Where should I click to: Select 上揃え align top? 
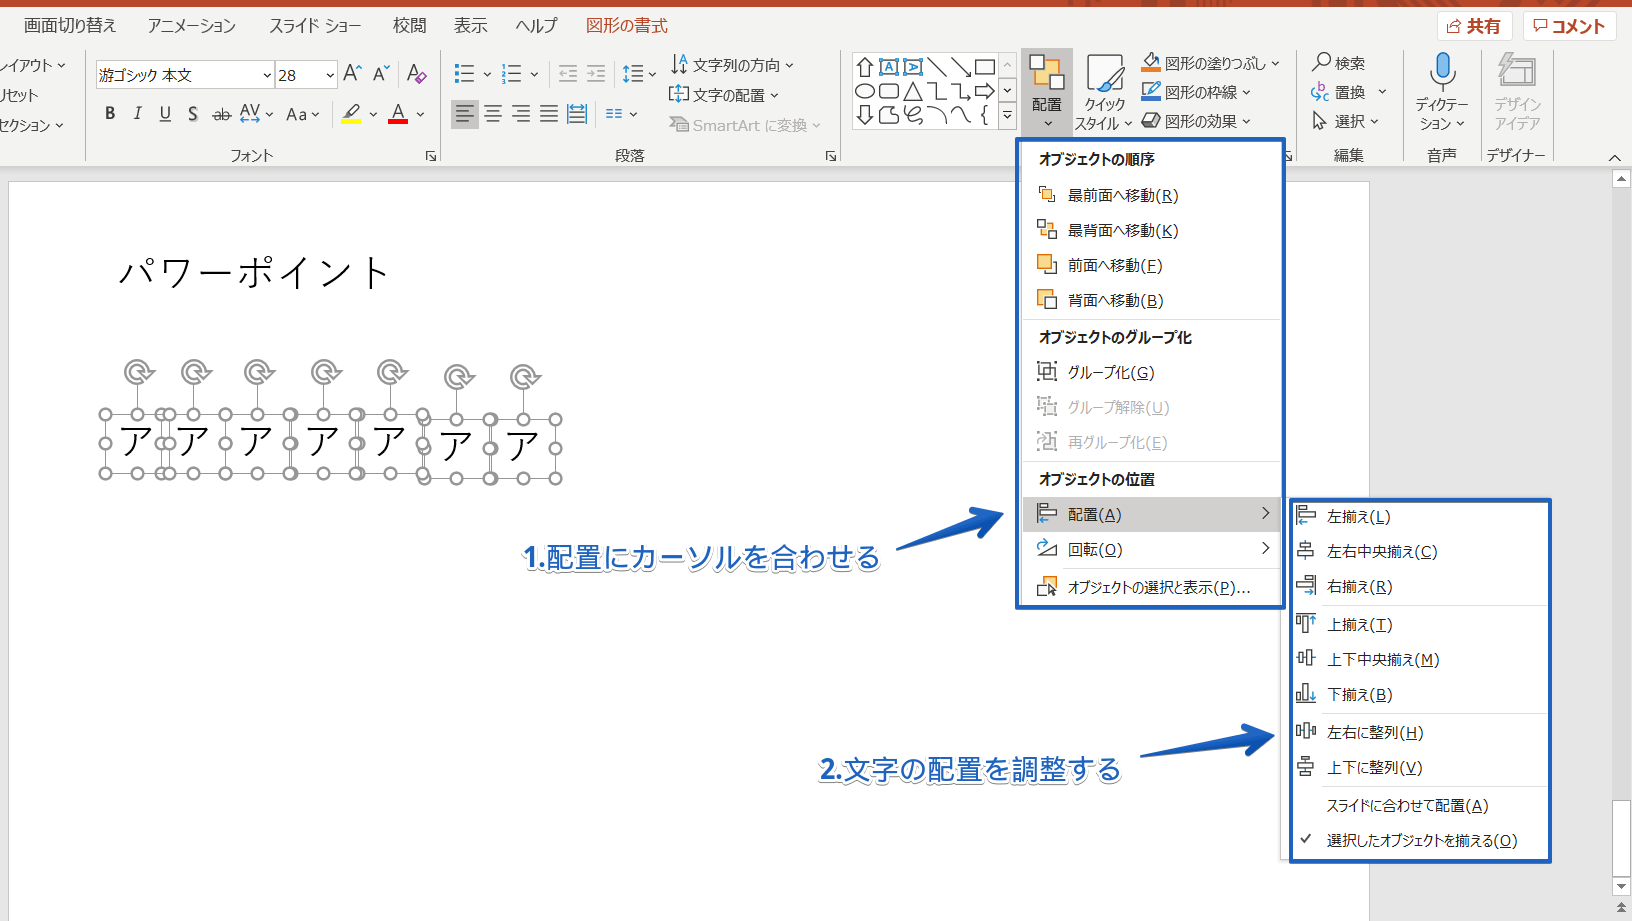[x=1420, y=625]
